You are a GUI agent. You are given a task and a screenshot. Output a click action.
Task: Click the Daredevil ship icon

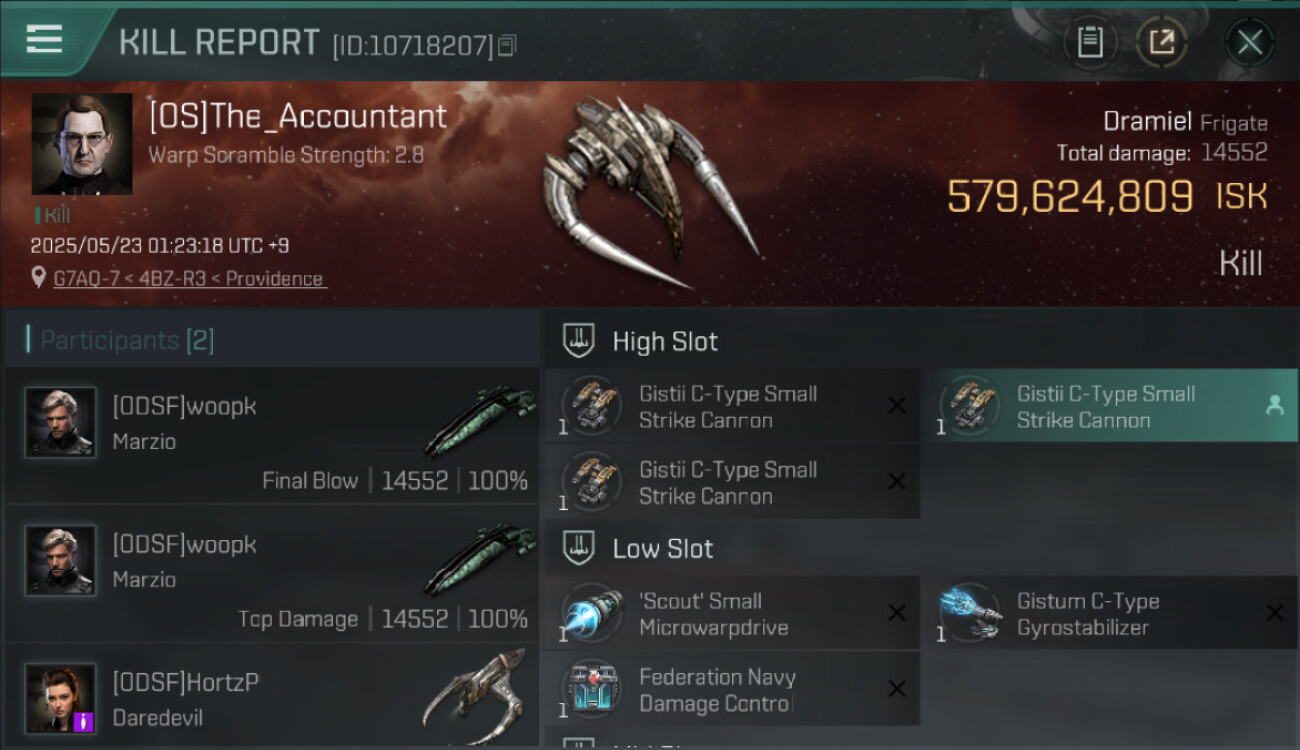478,695
